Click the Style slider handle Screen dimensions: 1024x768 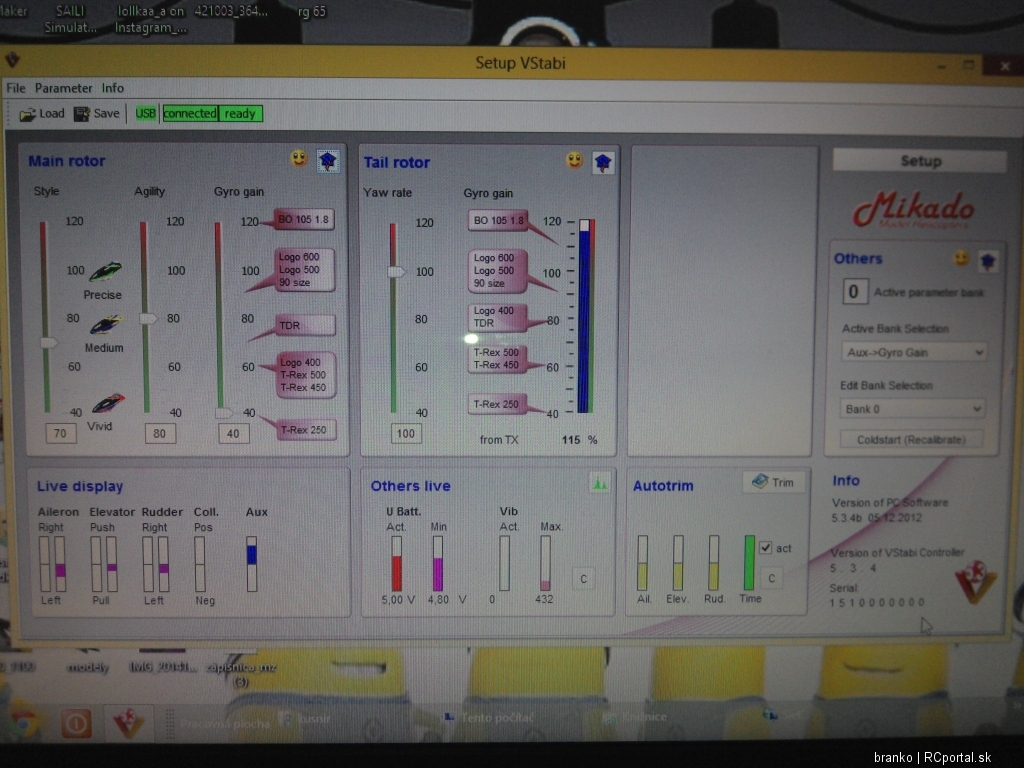(x=49, y=342)
